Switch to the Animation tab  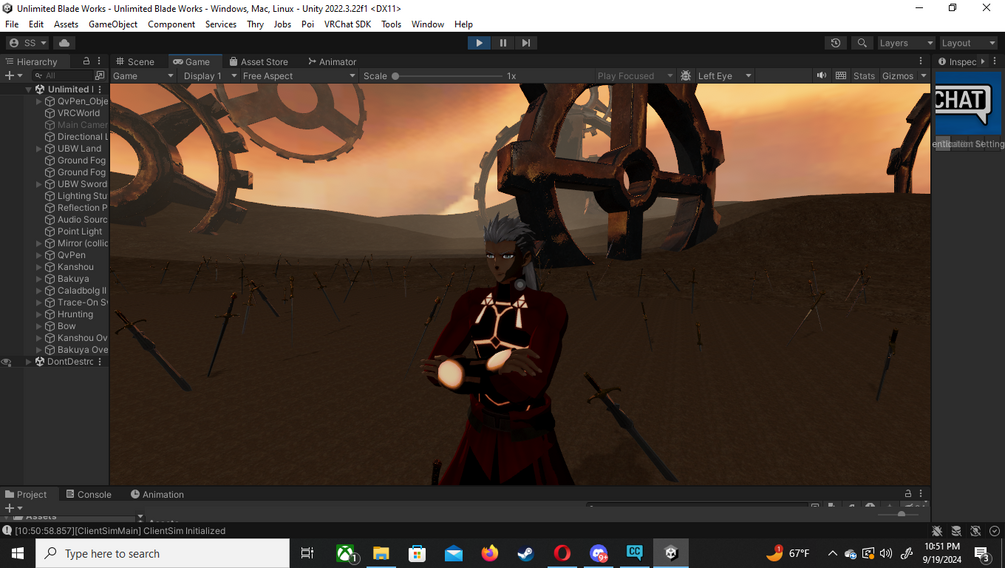[x=157, y=494]
